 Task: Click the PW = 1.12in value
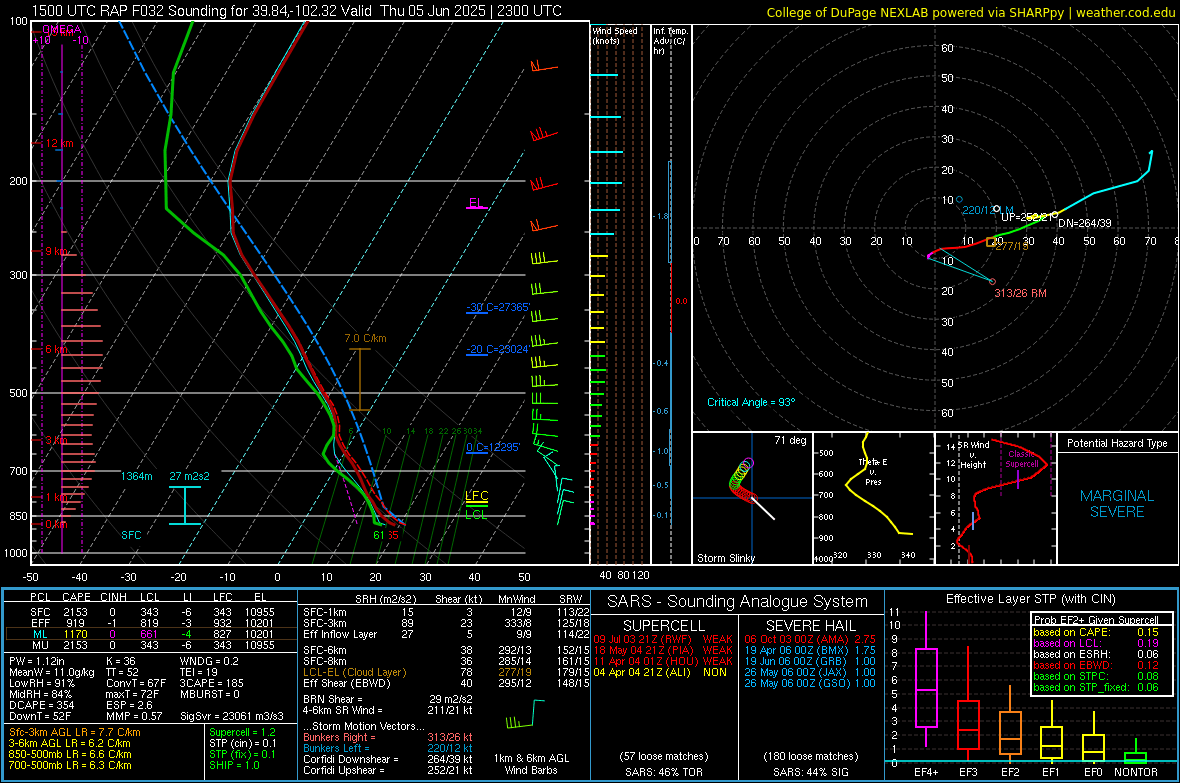(38, 661)
